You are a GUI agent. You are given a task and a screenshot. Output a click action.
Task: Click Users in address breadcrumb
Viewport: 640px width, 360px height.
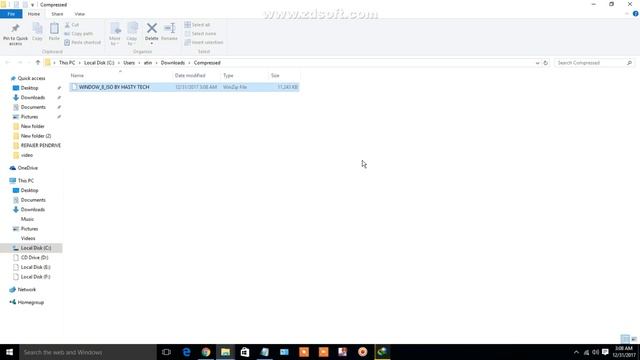click(x=129, y=63)
